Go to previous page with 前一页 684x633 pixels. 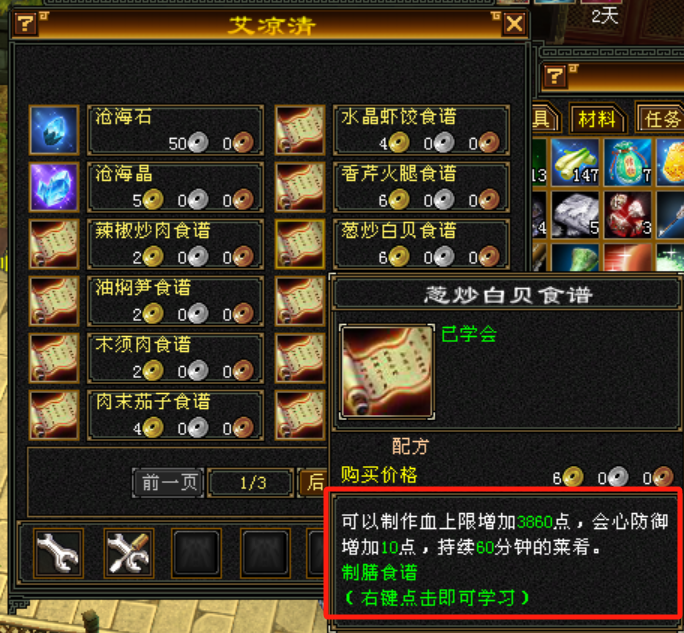tap(168, 483)
